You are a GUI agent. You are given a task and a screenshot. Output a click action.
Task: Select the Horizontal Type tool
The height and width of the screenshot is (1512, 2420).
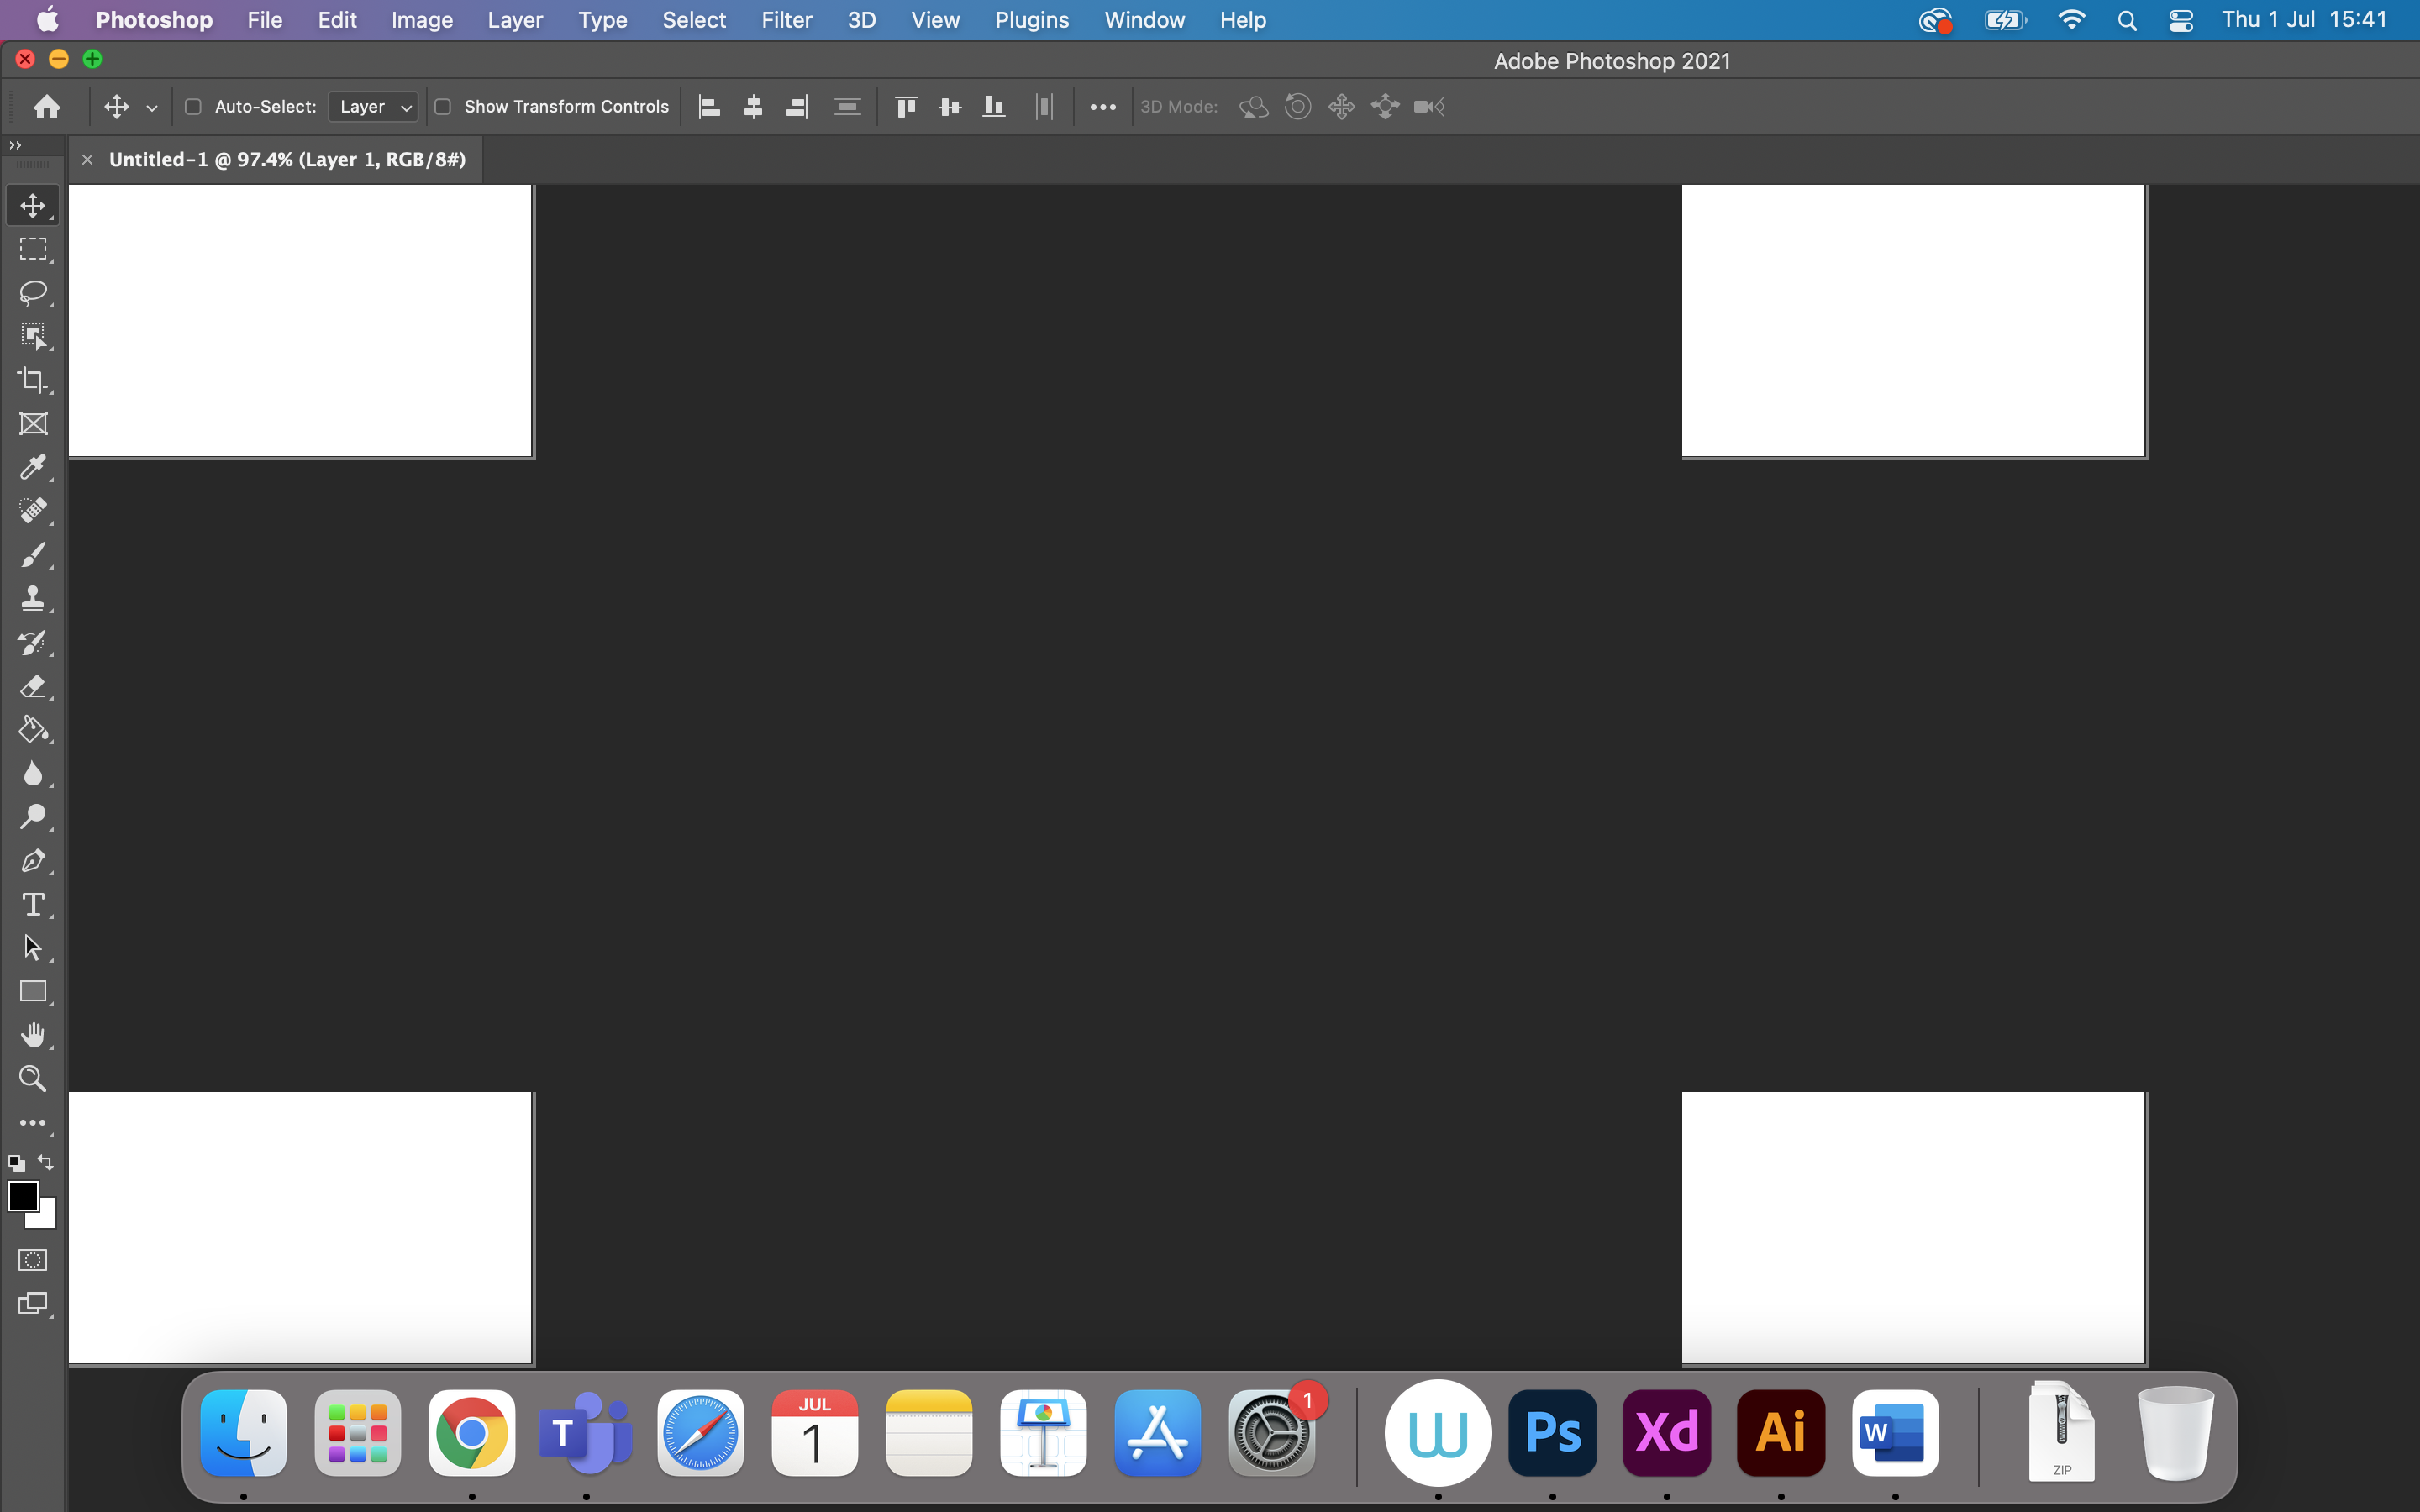point(33,905)
